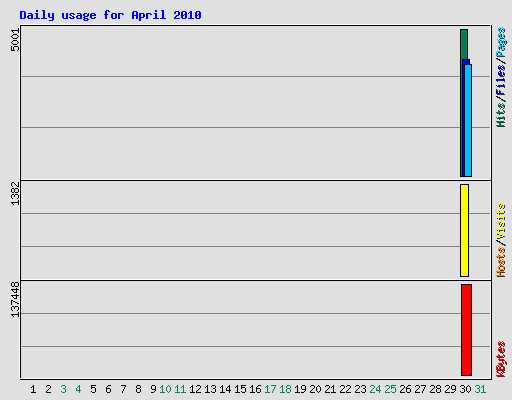This screenshot has width=512, height=400.
Task: Click day 12 on the x-axis
Action: click(x=195, y=389)
